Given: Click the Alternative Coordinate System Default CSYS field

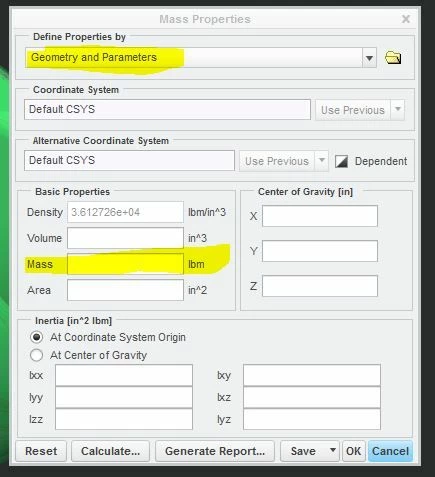Looking at the screenshot, I should click(x=129, y=160).
